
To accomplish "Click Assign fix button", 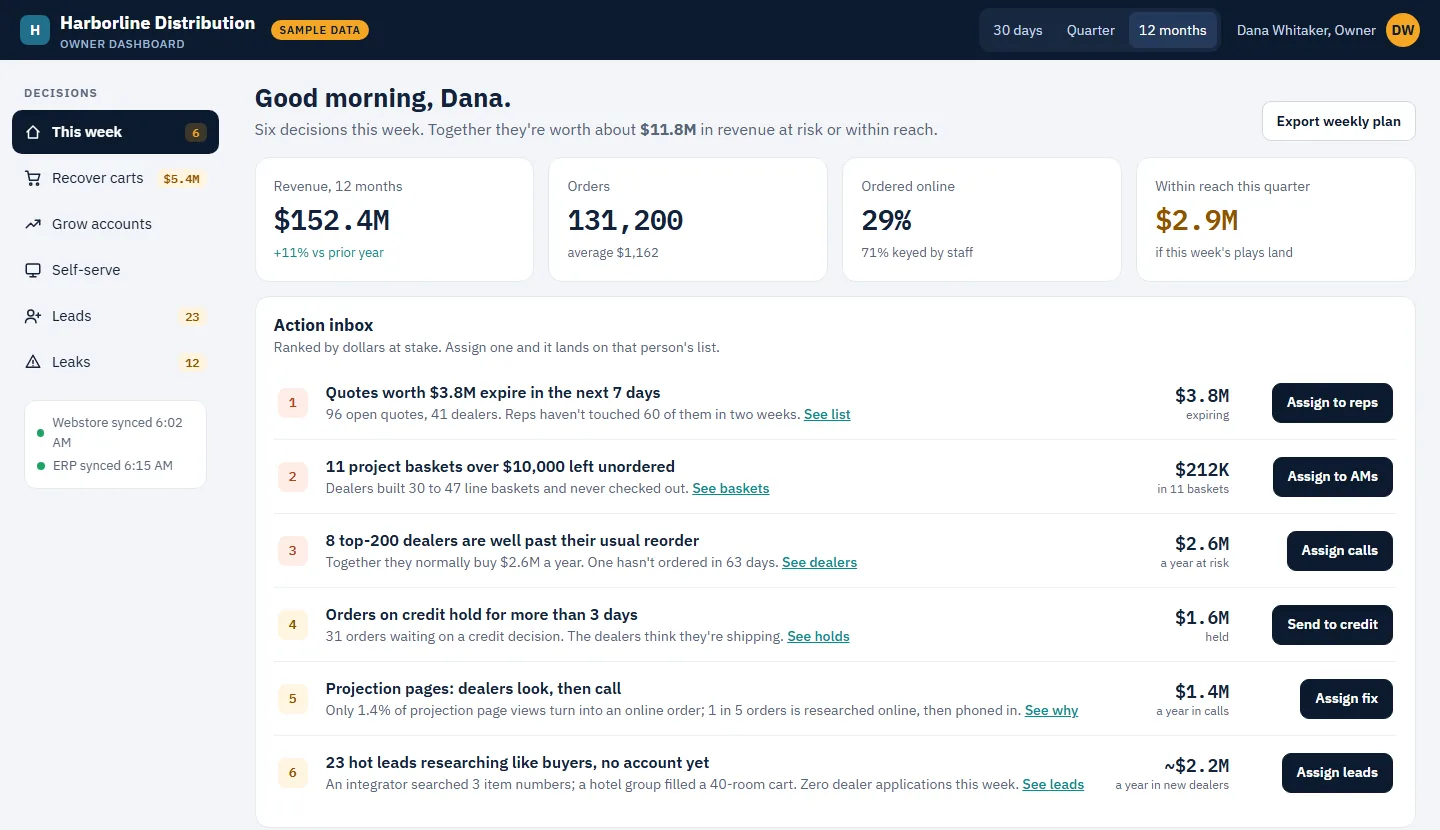I will pyautogui.click(x=1347, y=699).
